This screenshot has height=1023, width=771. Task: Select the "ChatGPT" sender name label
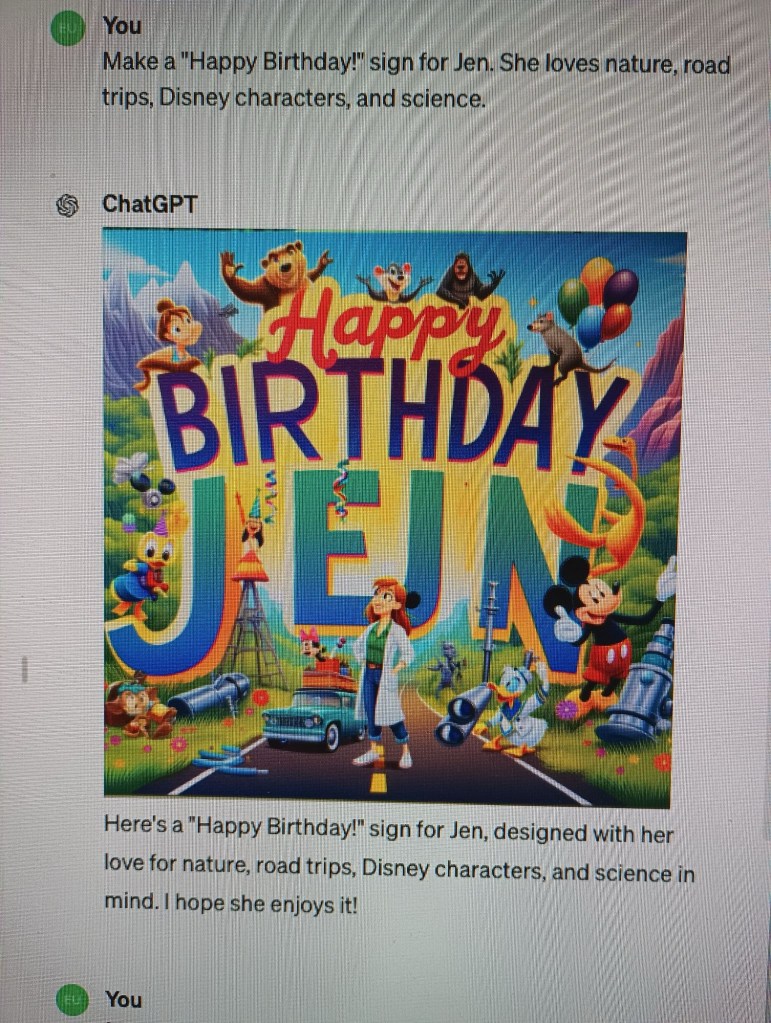click(149, 204)
